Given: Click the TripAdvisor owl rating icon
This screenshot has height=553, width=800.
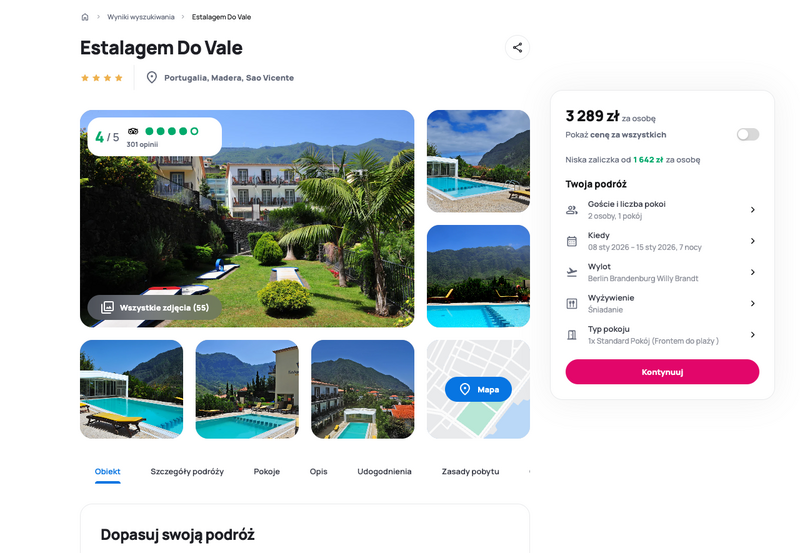Looking at the screenshot, I should pyautogui.click(x=133, y=131).
